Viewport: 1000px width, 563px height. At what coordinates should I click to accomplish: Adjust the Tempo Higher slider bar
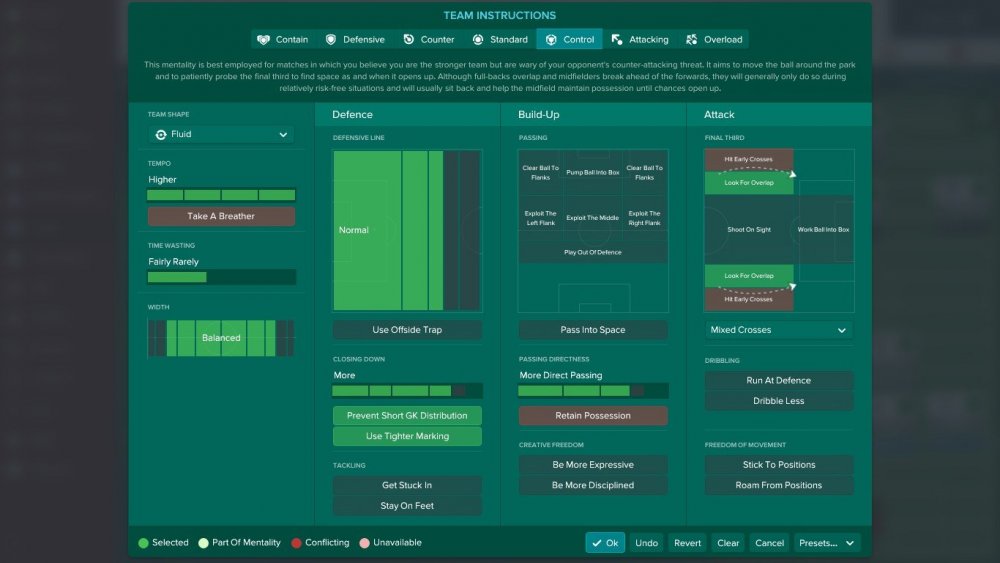(x=221, y=195)
